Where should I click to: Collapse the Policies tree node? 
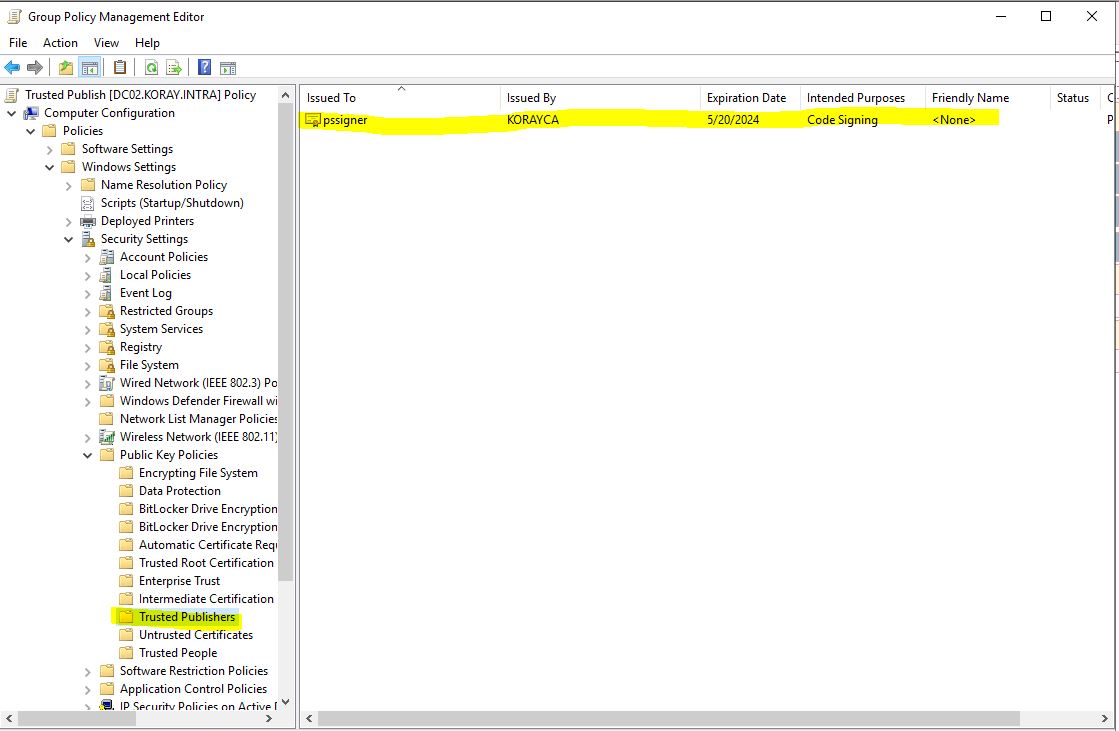31,131
